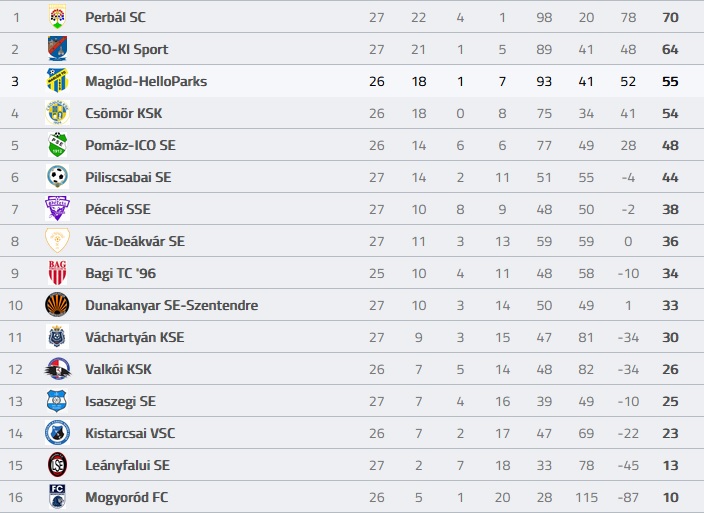Viewport: 704px width, 513px height.
Task: Click the Perbál SC team name
Action: [115, 18]
